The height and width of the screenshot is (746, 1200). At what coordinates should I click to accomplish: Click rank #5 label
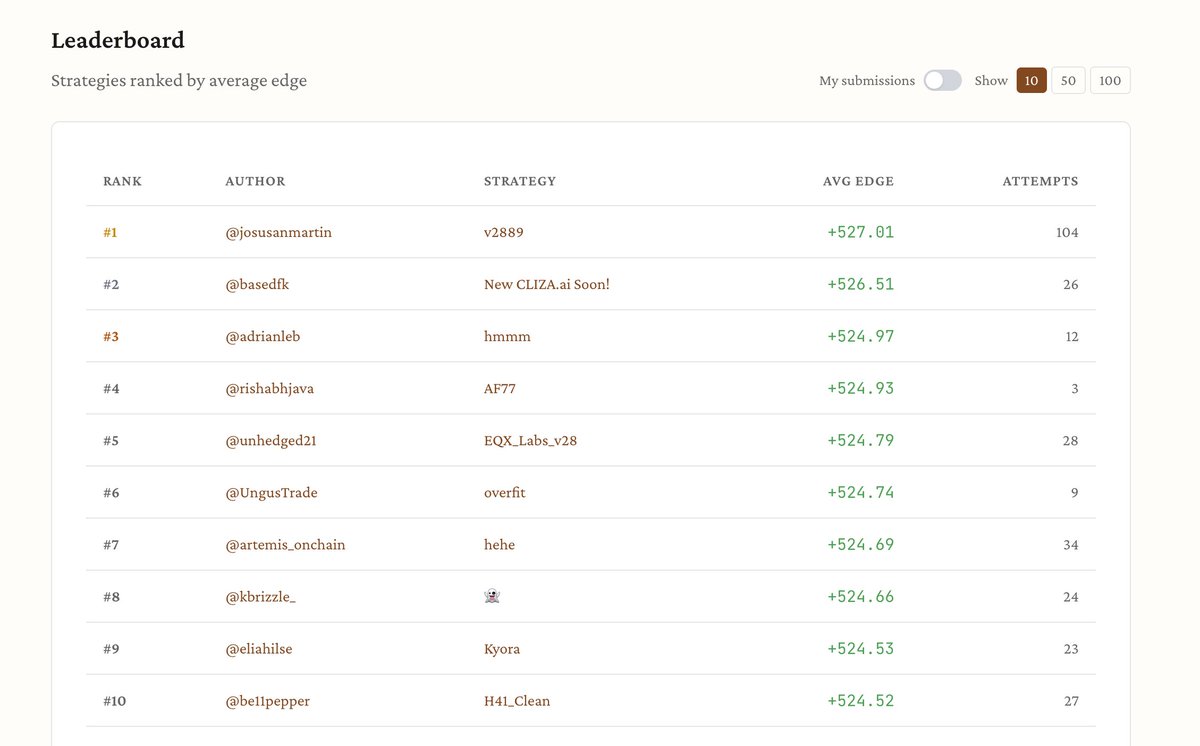[x=111, y=440]
